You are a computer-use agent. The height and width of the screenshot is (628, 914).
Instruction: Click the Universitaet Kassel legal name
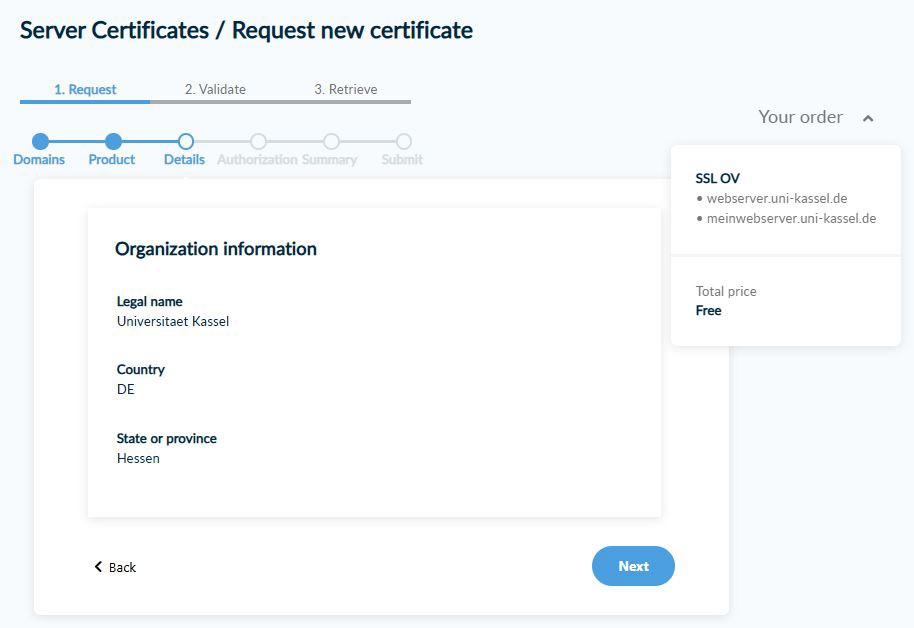click(173, 321)
